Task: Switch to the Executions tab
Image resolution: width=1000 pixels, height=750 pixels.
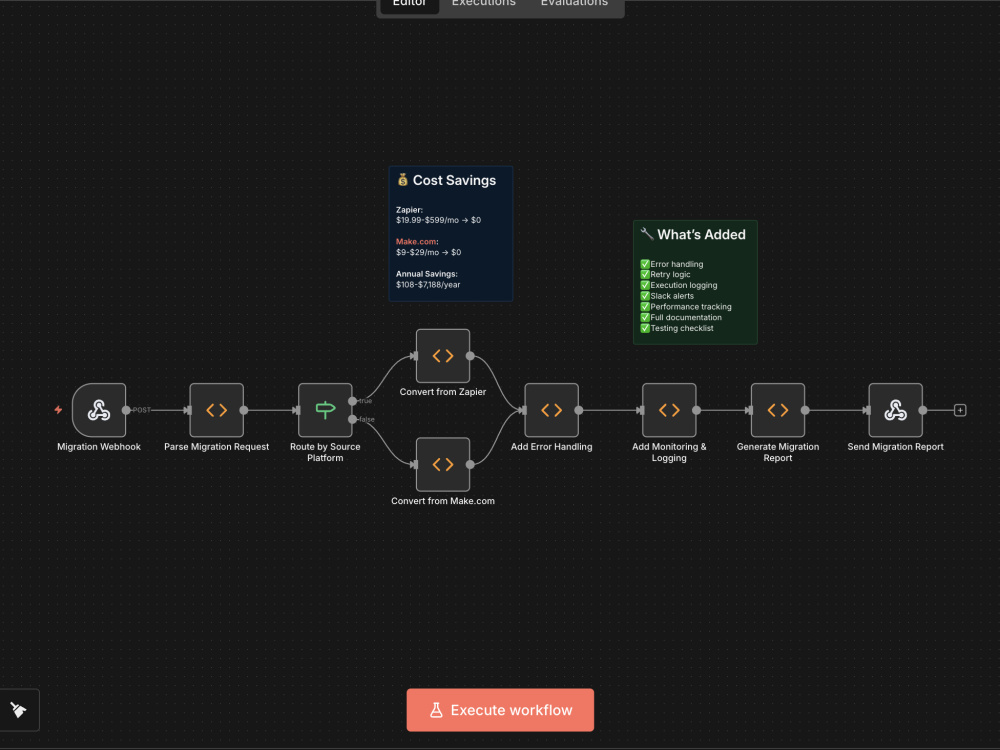Action: pyautogui.click(x=483, y=4)
